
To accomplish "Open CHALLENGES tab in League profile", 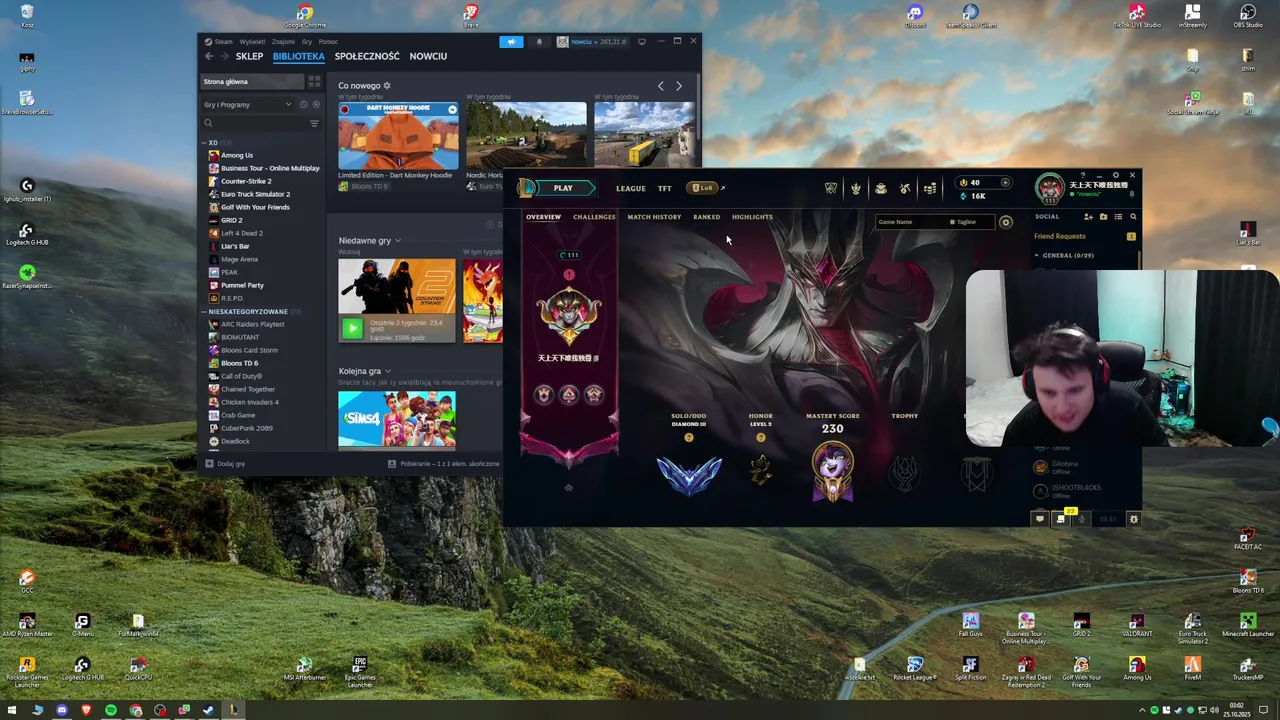I will pyautogui.click(x=594, y=217).
